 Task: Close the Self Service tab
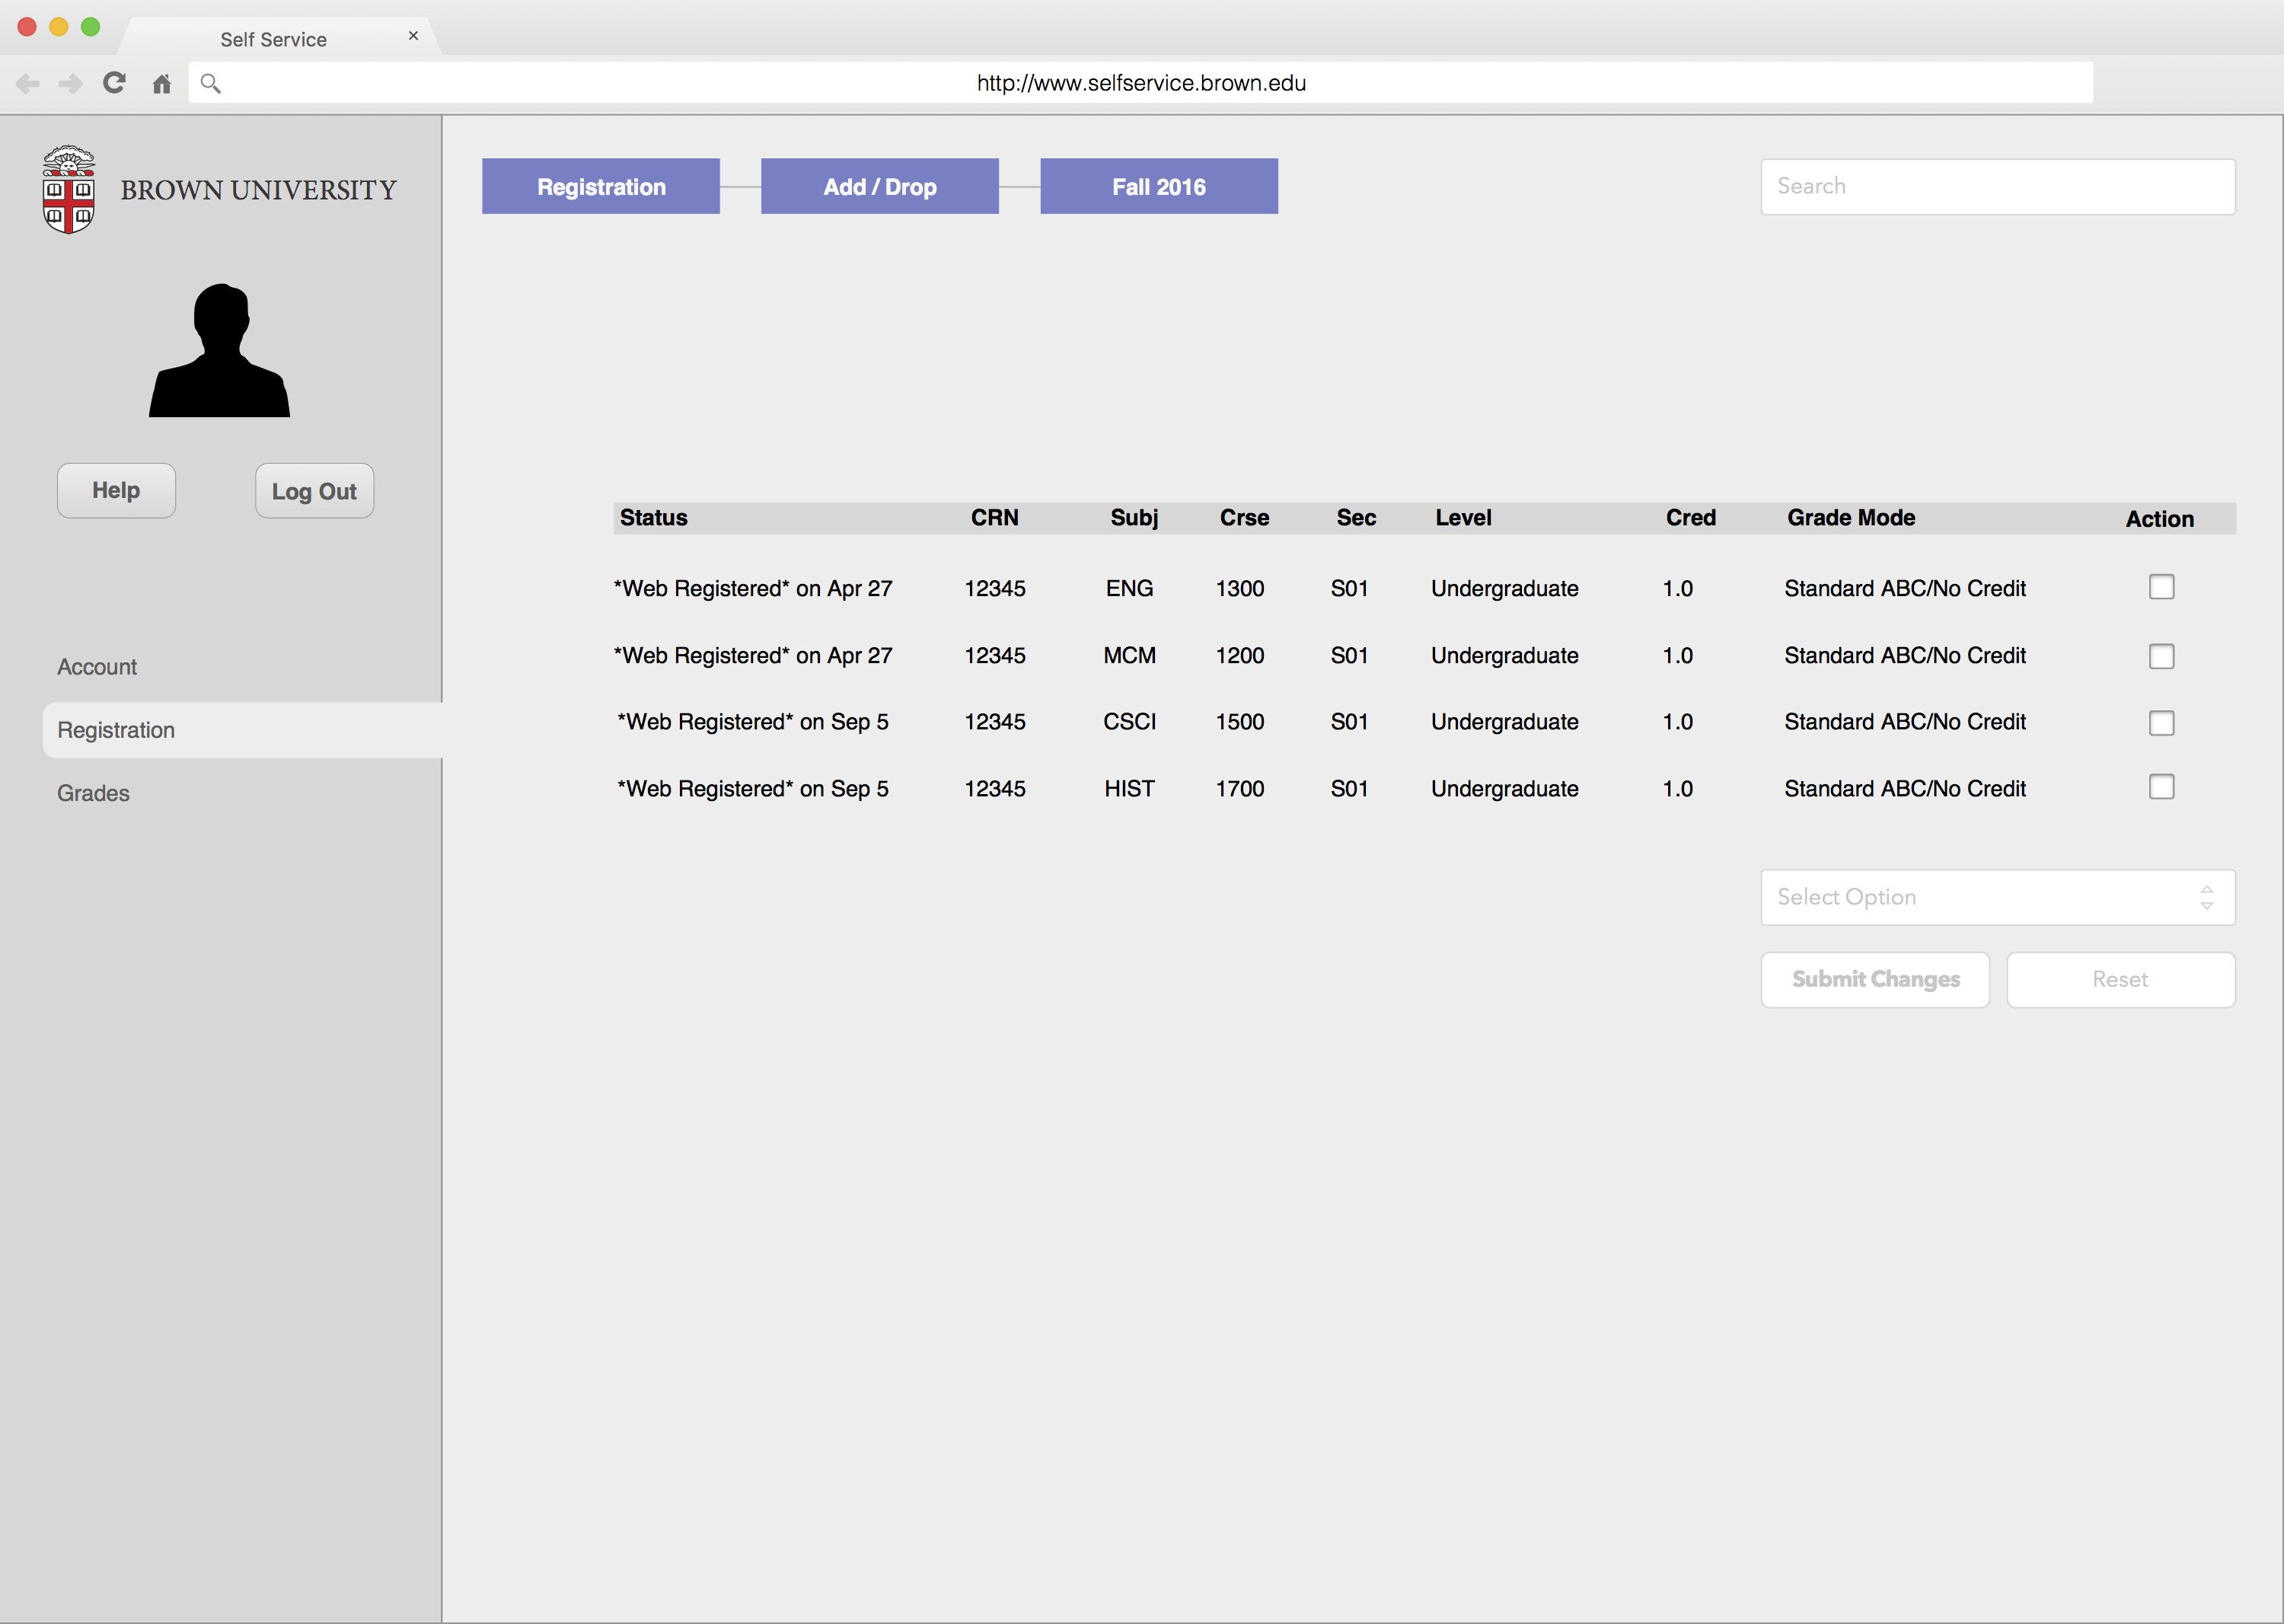click(x=413, y=36)
